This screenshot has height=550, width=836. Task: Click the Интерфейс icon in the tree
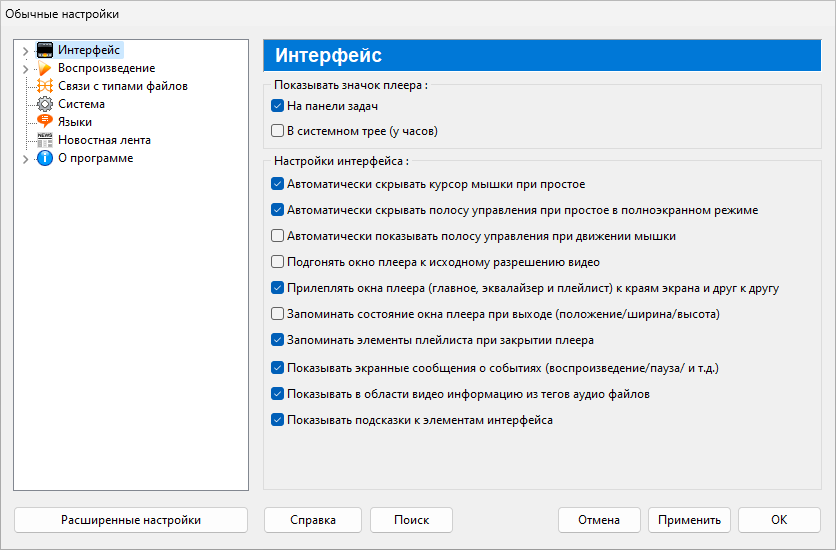(x=44, y=50)
